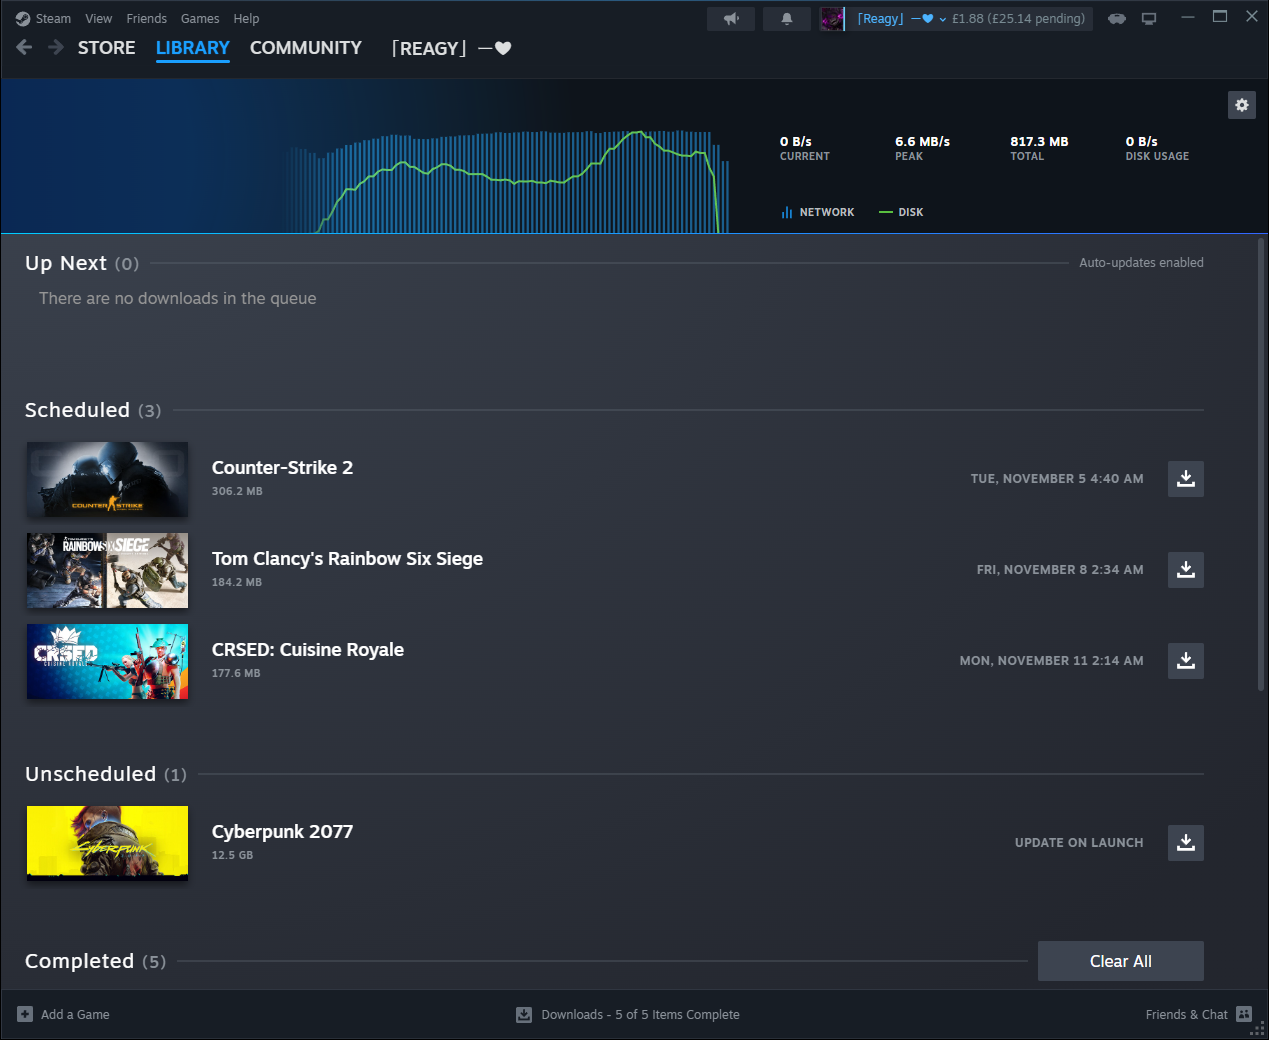Click the MON, NOVEMBER 11 2:14 AM schedule
The width and height of the screenshot is (1269, 1040).
[x=1052, y=661]
